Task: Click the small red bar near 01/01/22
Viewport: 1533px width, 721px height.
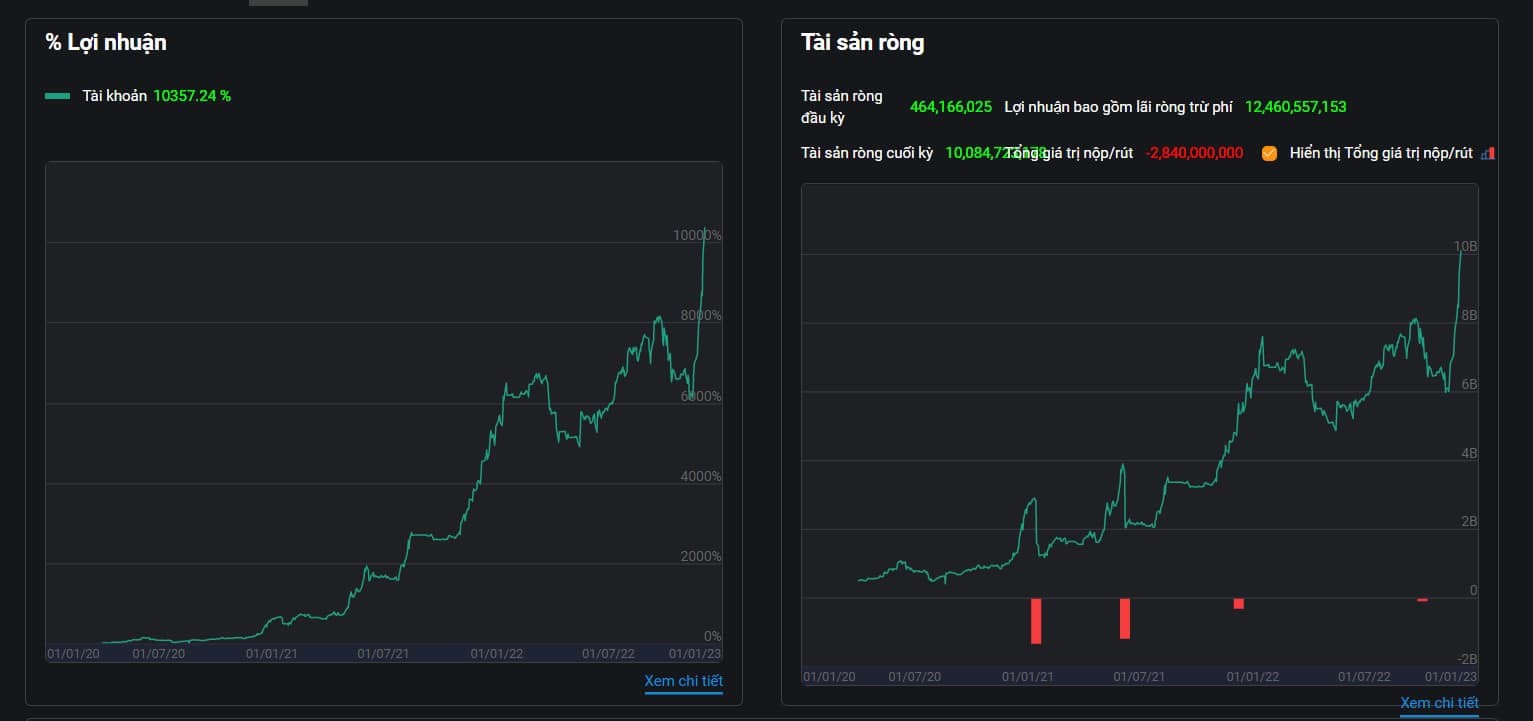Action: (1238, 604)
